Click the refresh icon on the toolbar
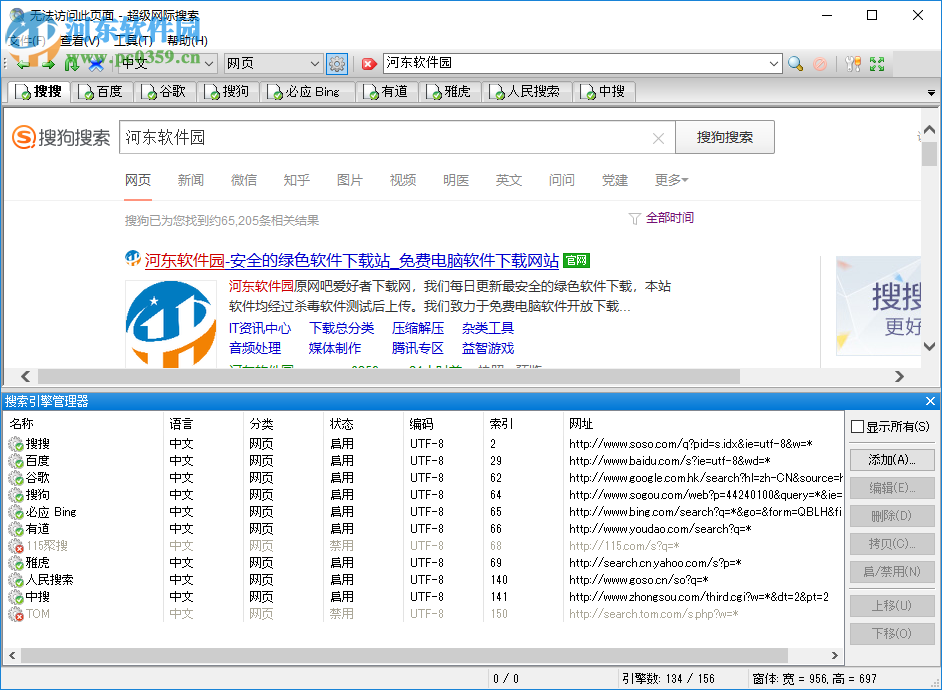Image resolution: width=942 pixels, height=690 pixels. tap(71, 62)
